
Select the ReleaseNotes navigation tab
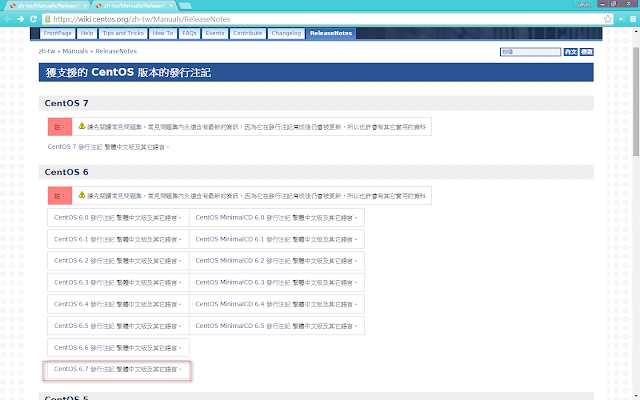coord(331,33)
